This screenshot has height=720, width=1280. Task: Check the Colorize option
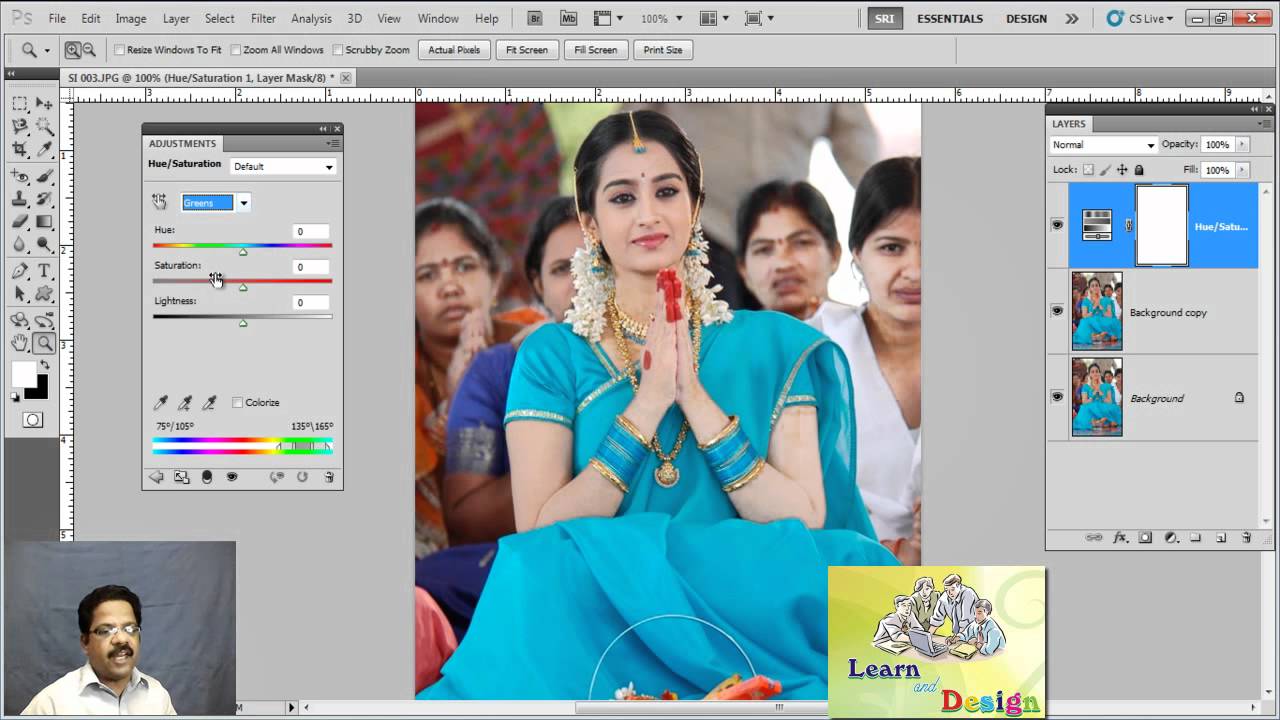tap(238, 403)
